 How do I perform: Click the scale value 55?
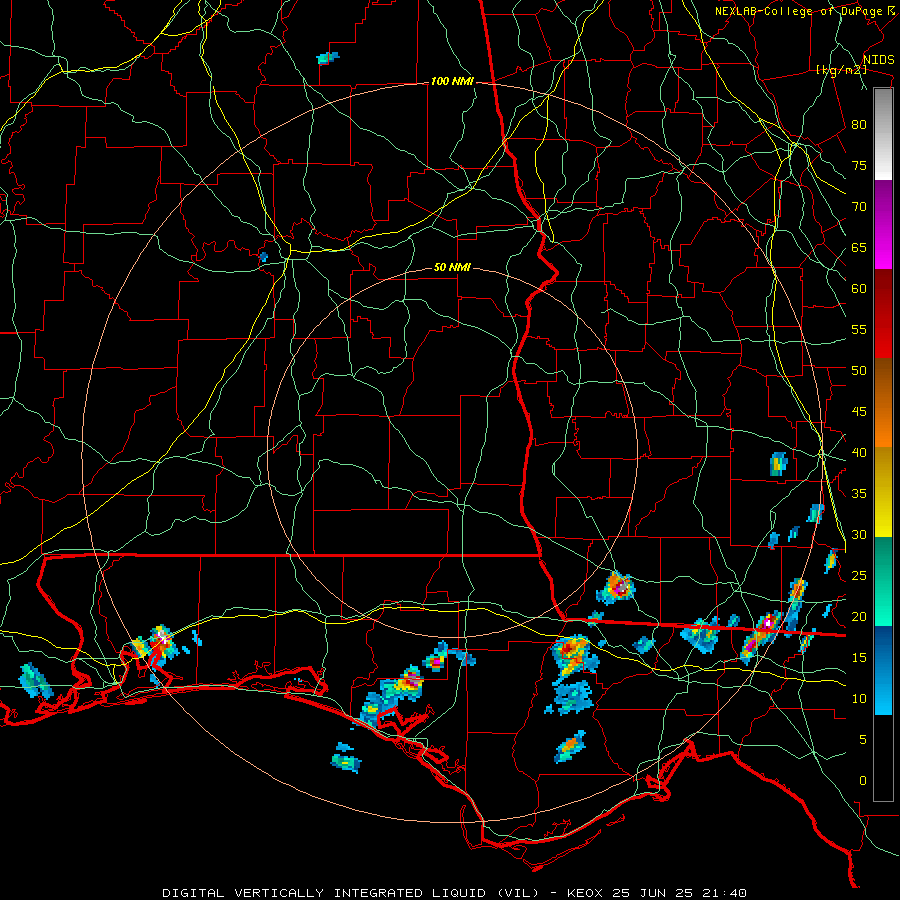point(859,329)
